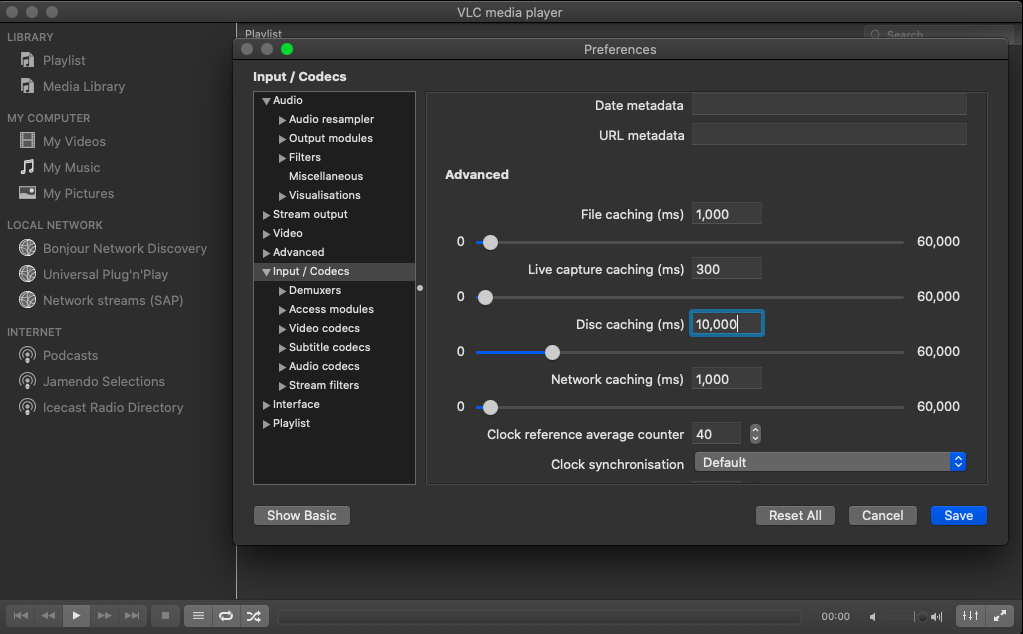Click the Network caching slider
Viewport: 1023px width, 634px height.
(x=690, y=407)
